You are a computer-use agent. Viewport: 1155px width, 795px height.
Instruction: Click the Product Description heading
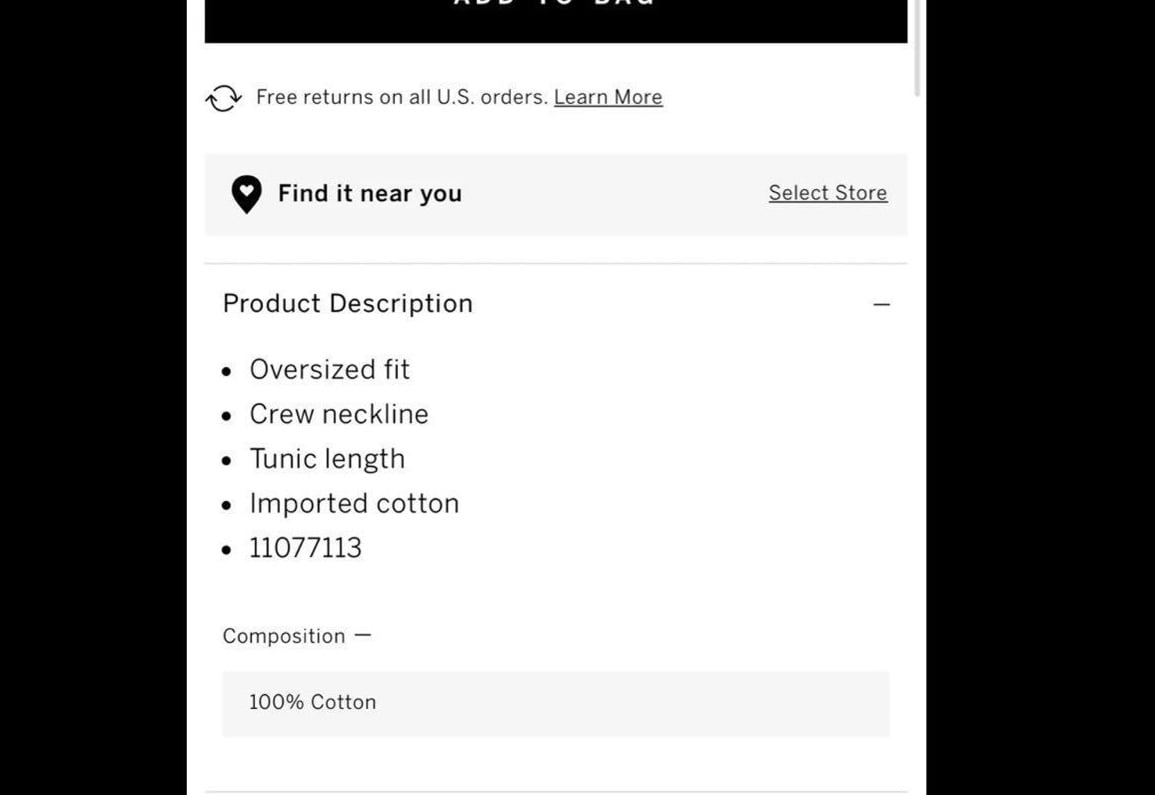[x=348, y=304]
